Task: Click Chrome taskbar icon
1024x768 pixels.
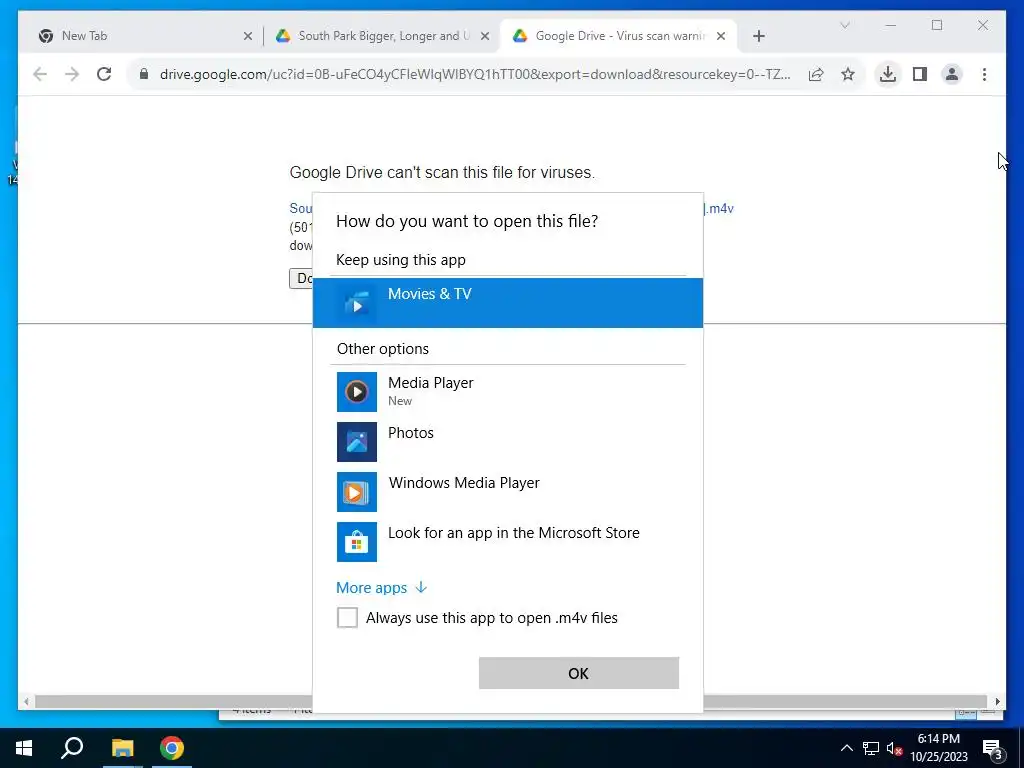Action: [x=172, y=748]
